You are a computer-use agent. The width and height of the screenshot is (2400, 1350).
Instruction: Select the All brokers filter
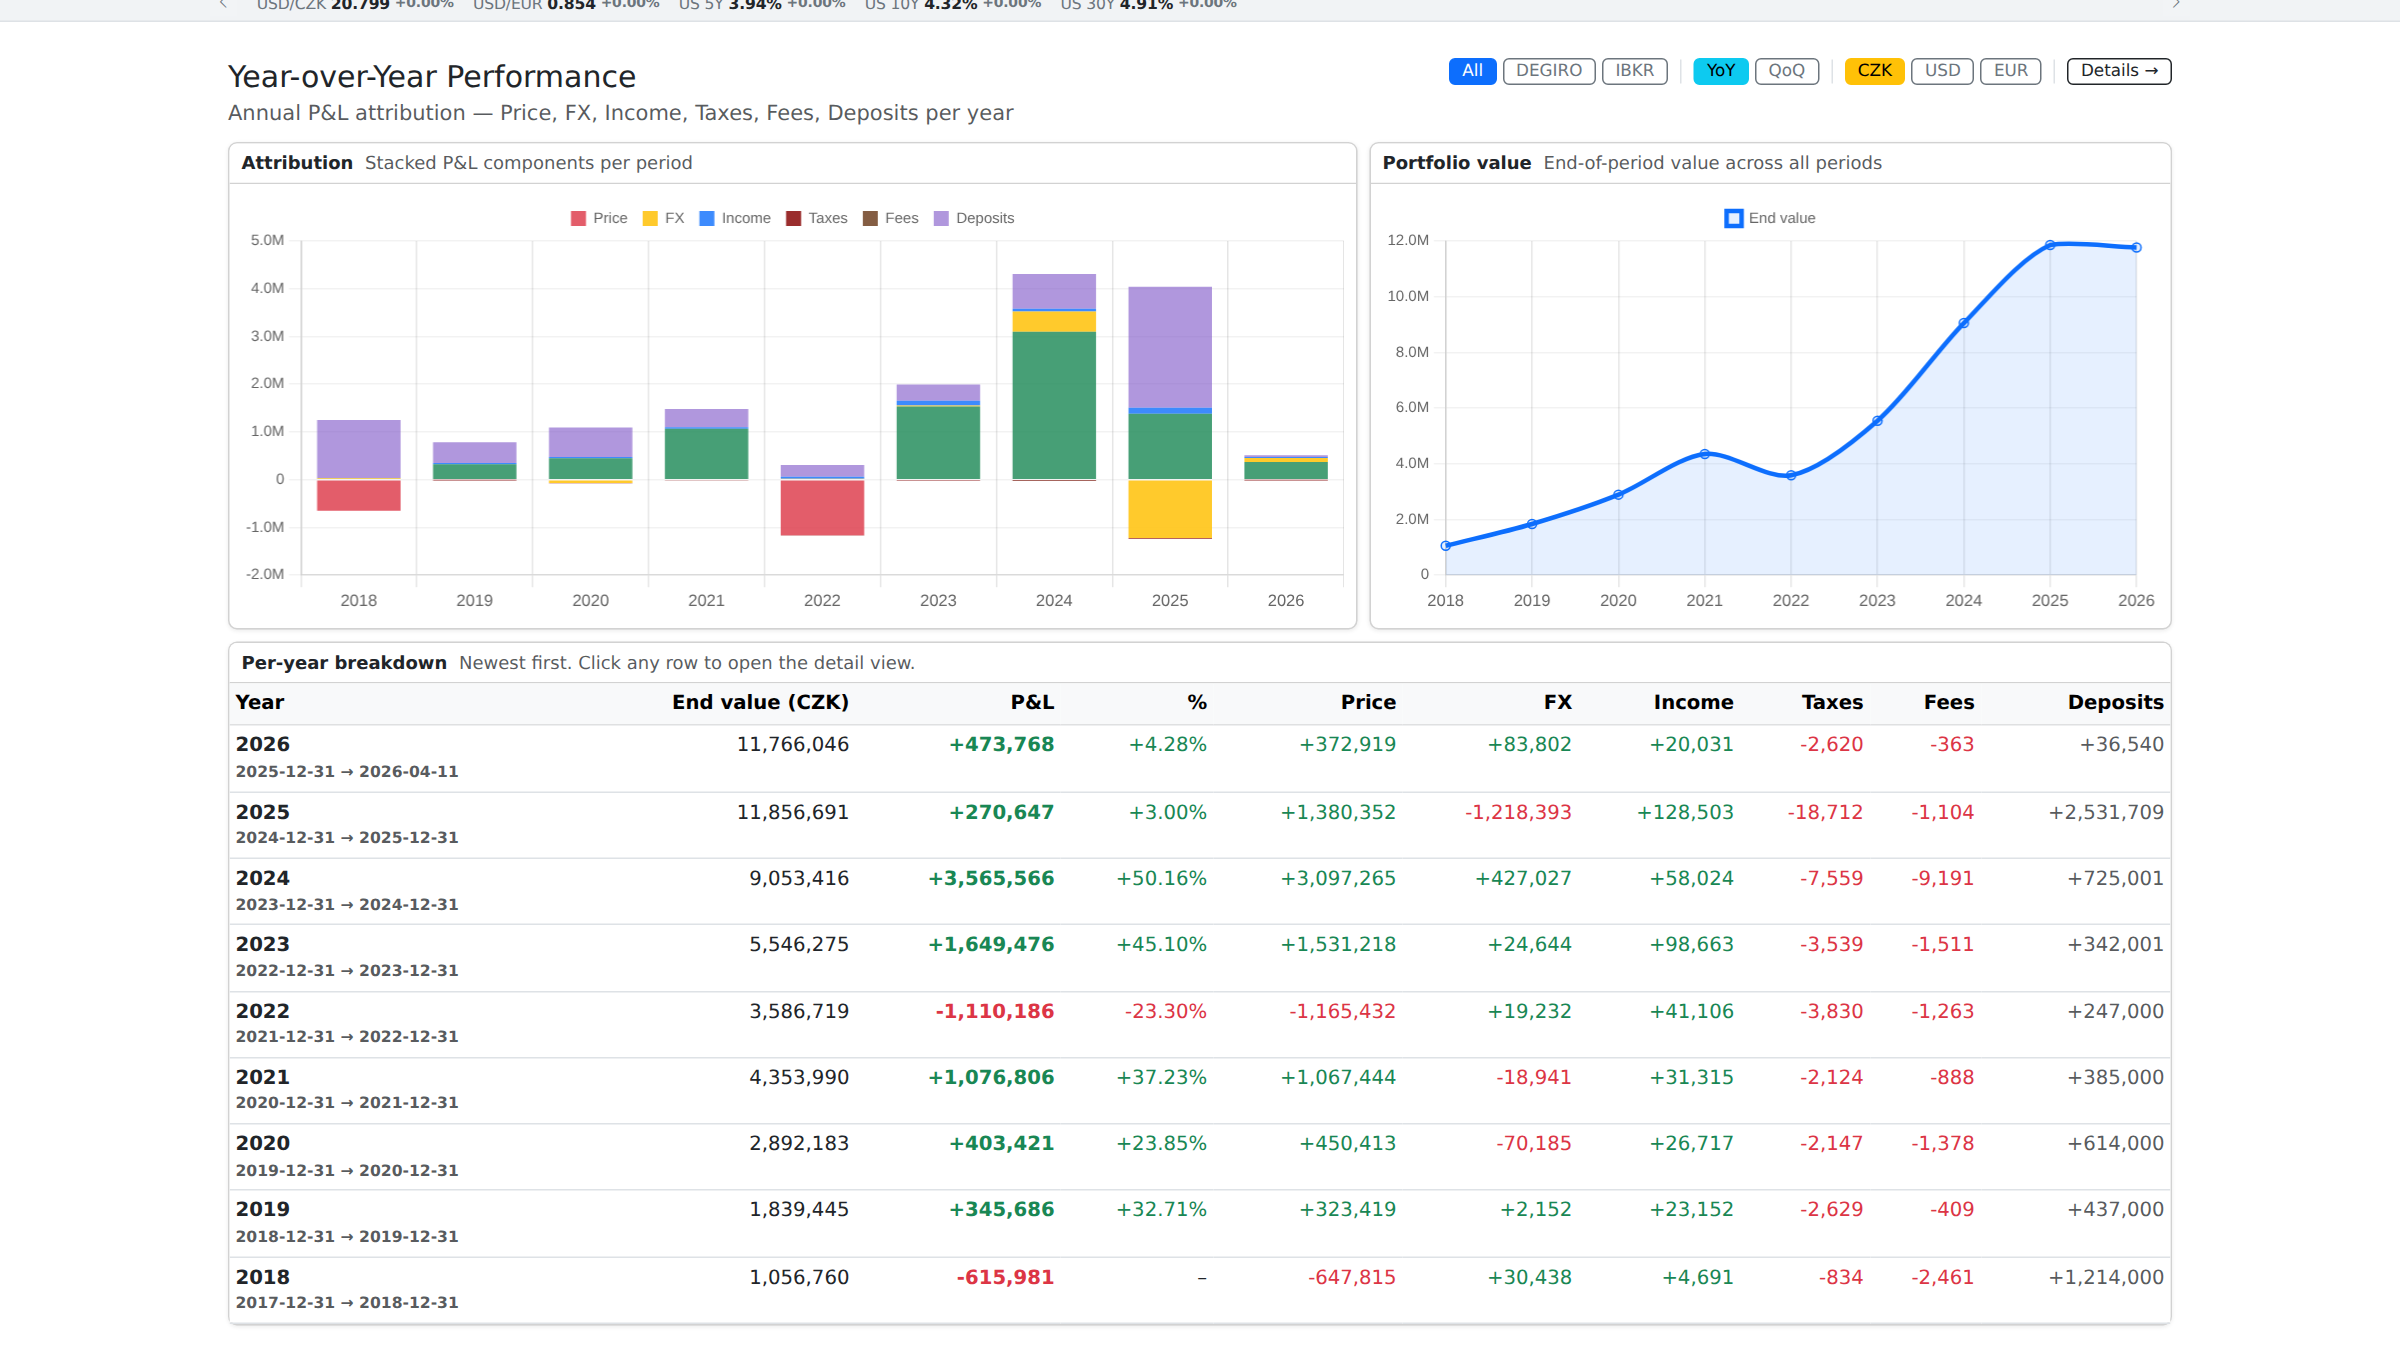pyautogui.click(x=1472, y=71)
